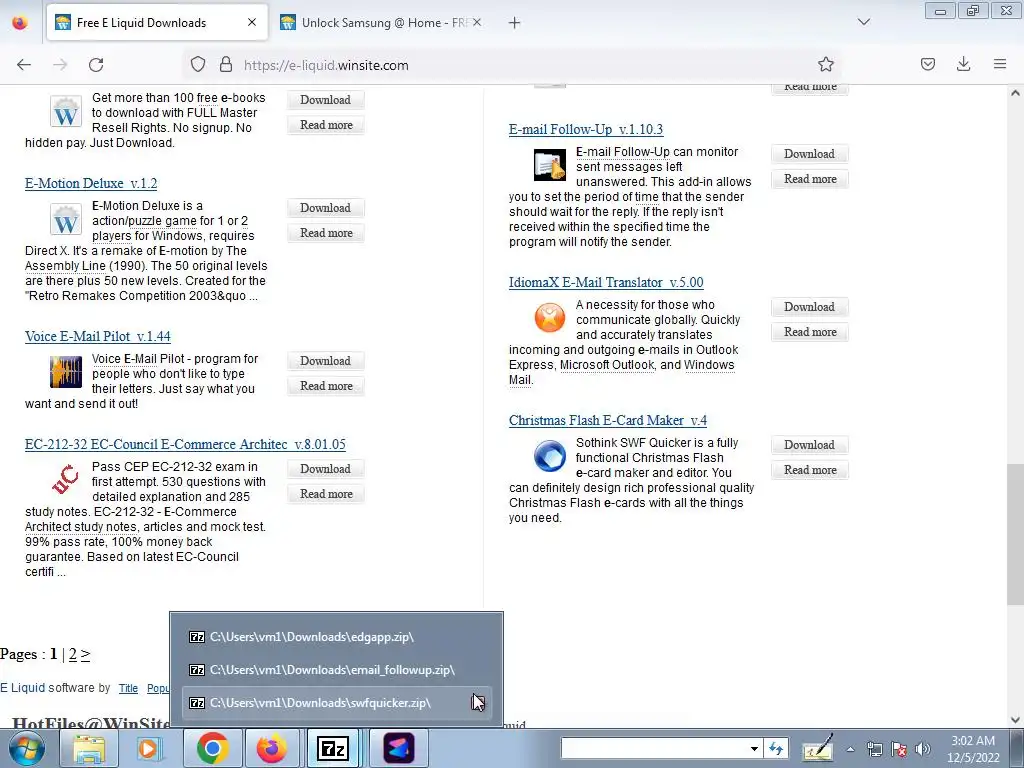Read more about Voice E-Mail Pilot
Viewport: 1024px width, 768px height.
pos(325,386)
